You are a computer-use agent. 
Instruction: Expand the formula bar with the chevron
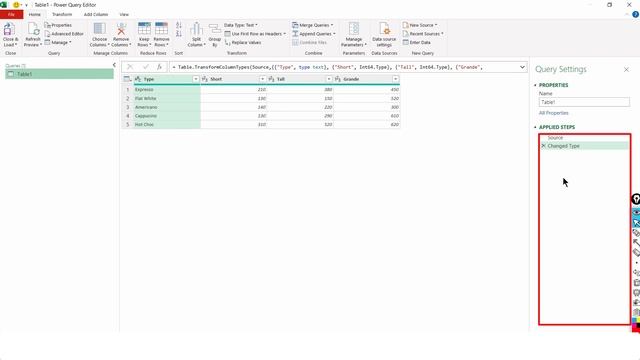pos(522,67)
